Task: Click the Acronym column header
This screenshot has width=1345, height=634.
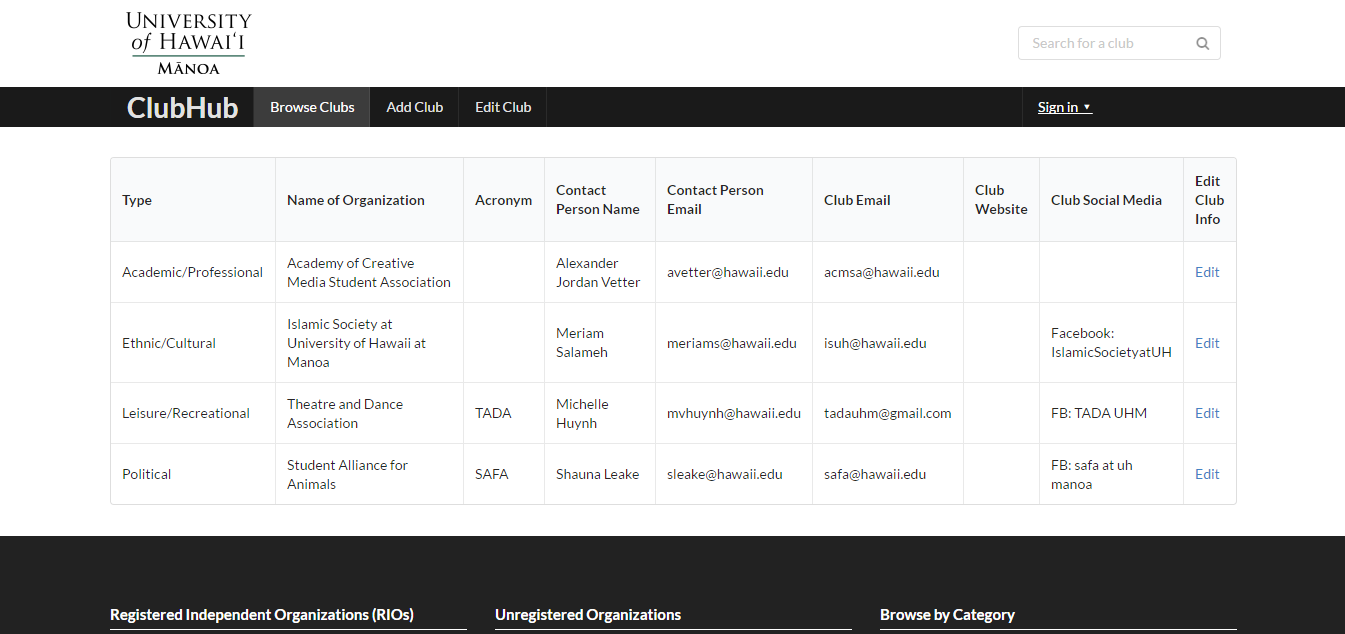Action: (x=503, y=200)
